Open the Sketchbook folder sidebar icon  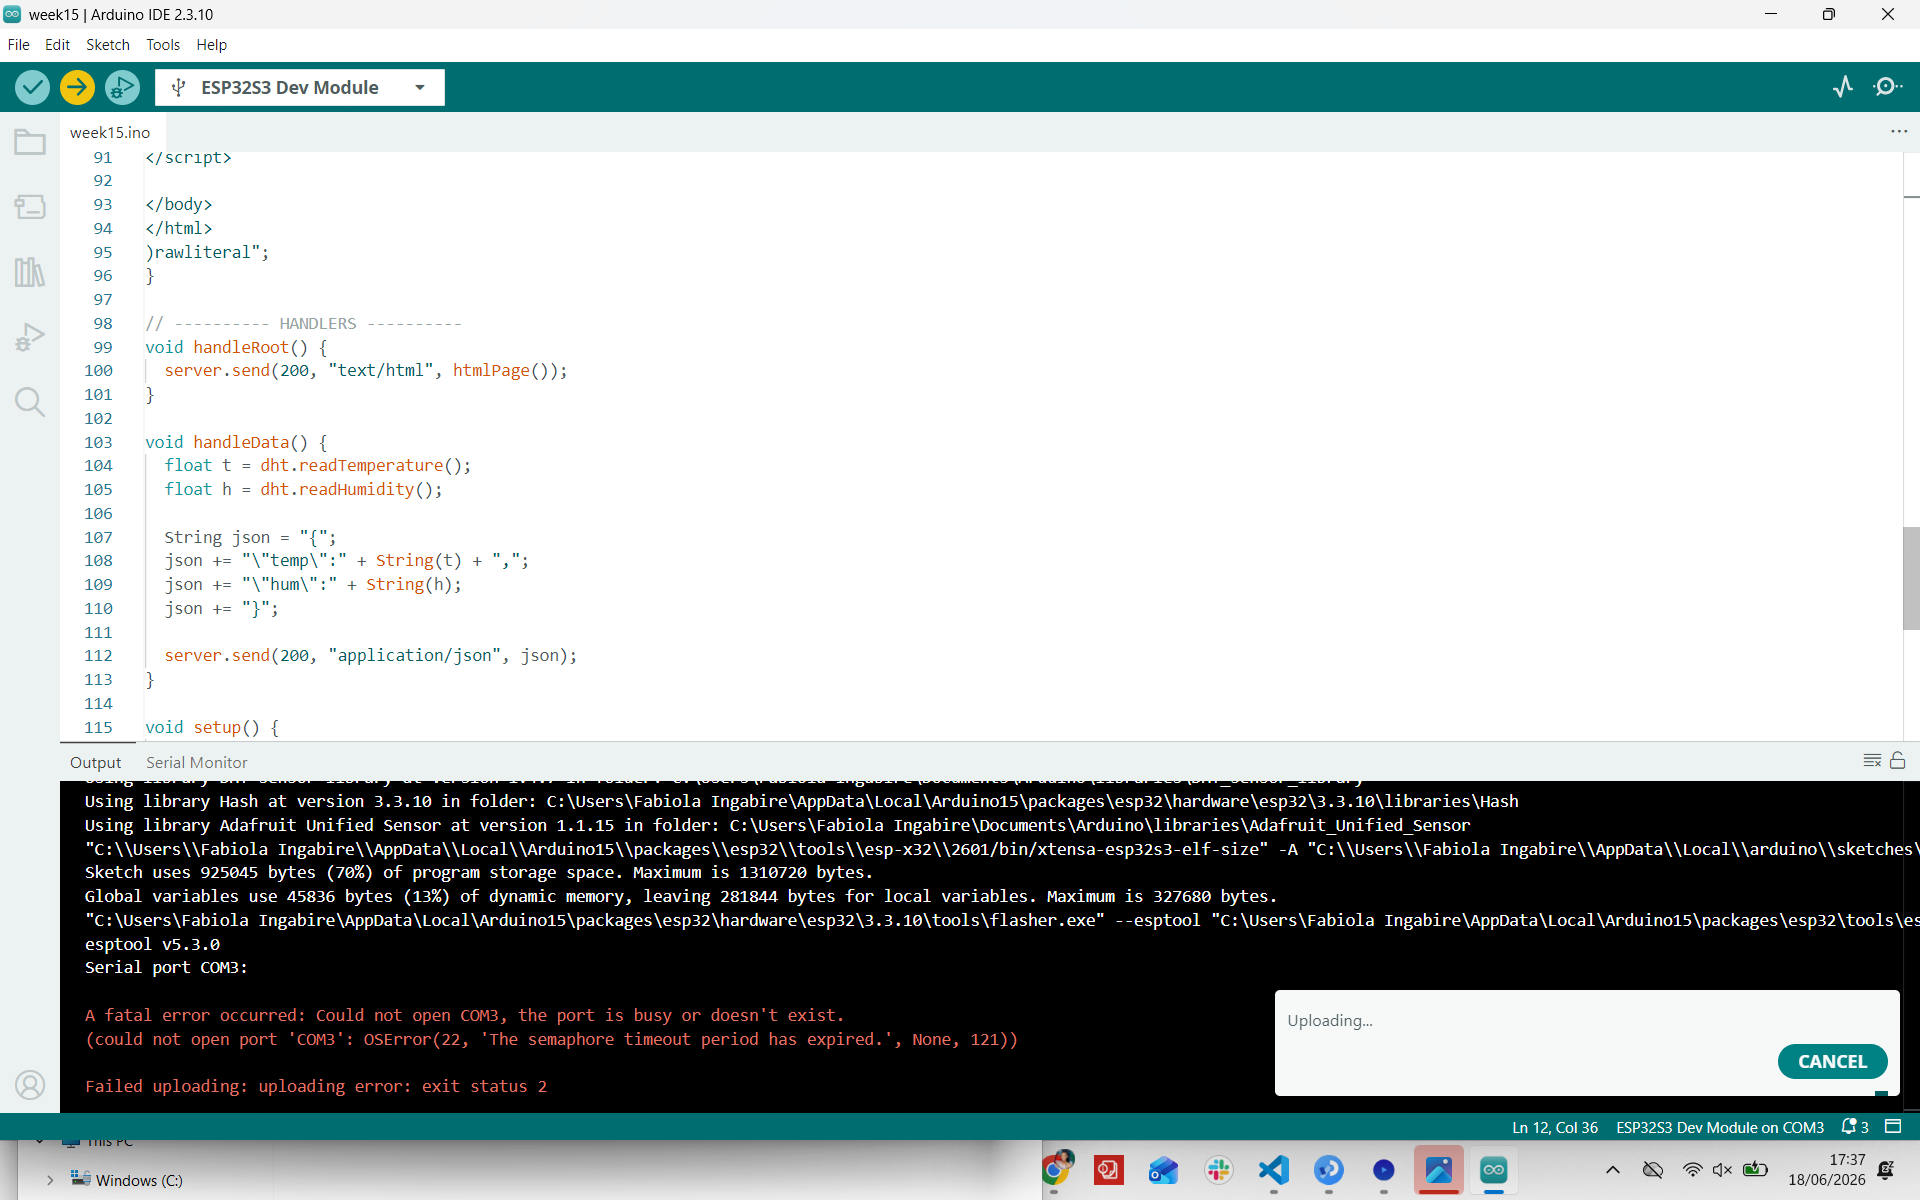point(30,142)
